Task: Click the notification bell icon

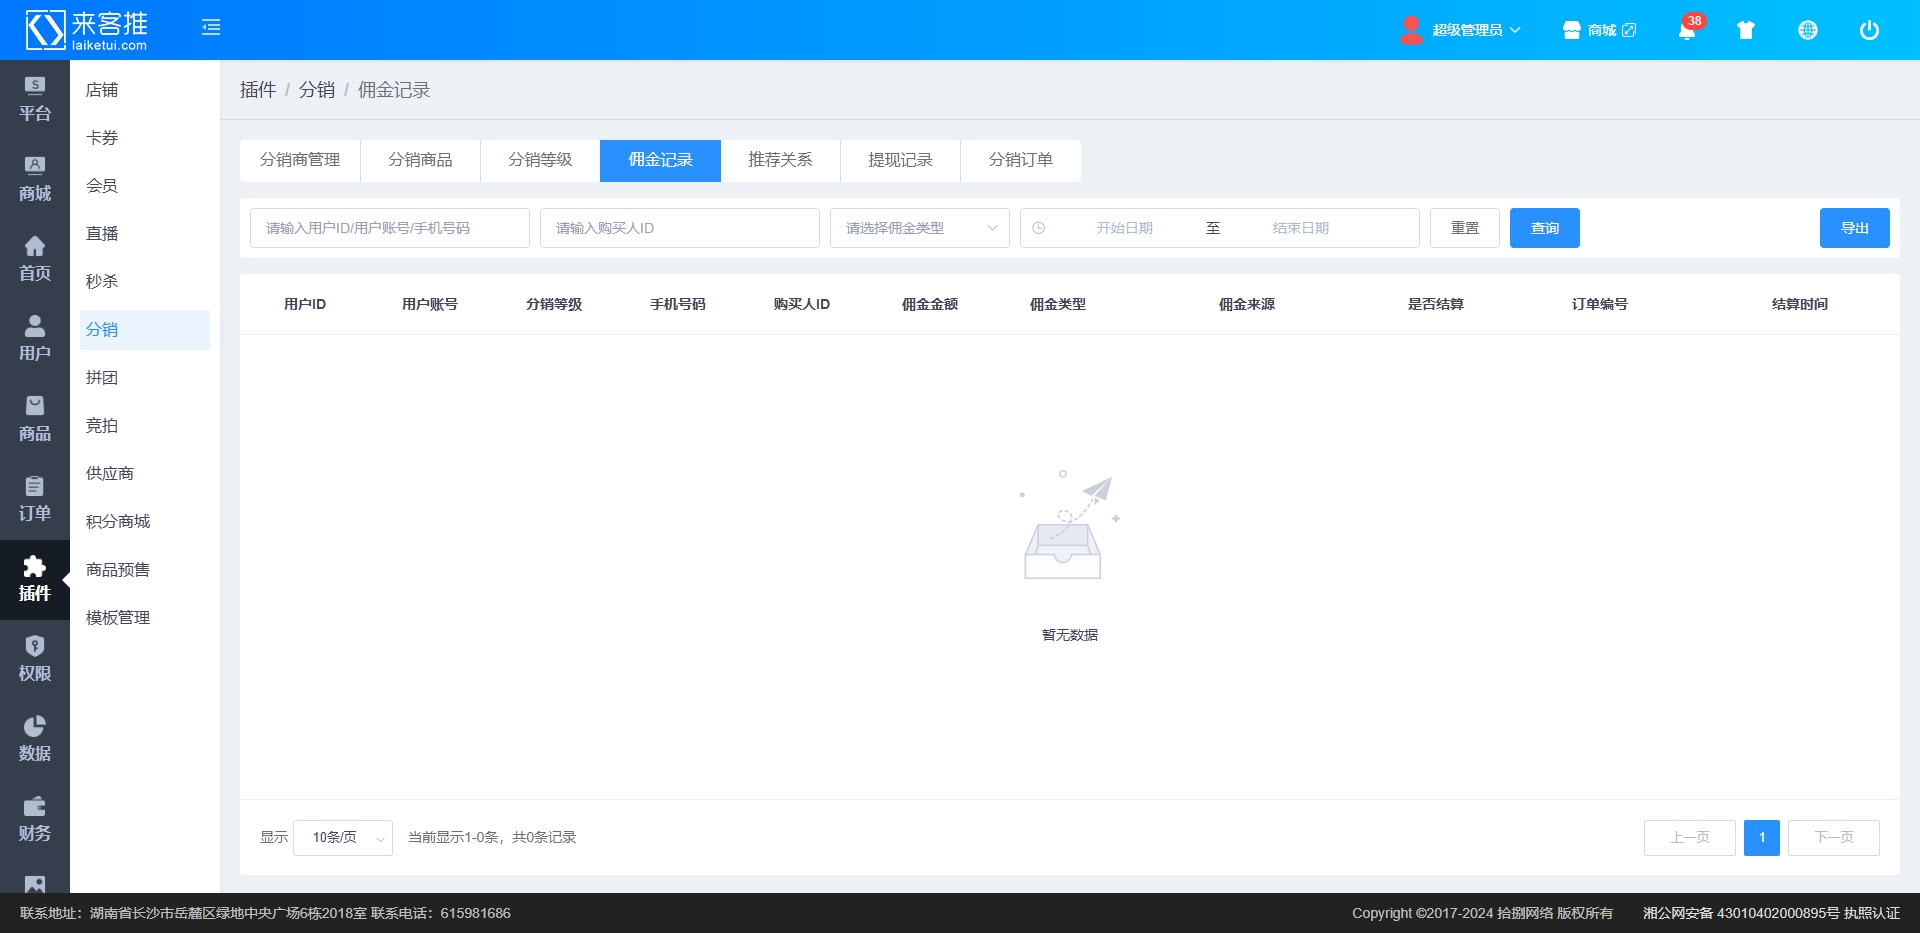Action: 1686,31
